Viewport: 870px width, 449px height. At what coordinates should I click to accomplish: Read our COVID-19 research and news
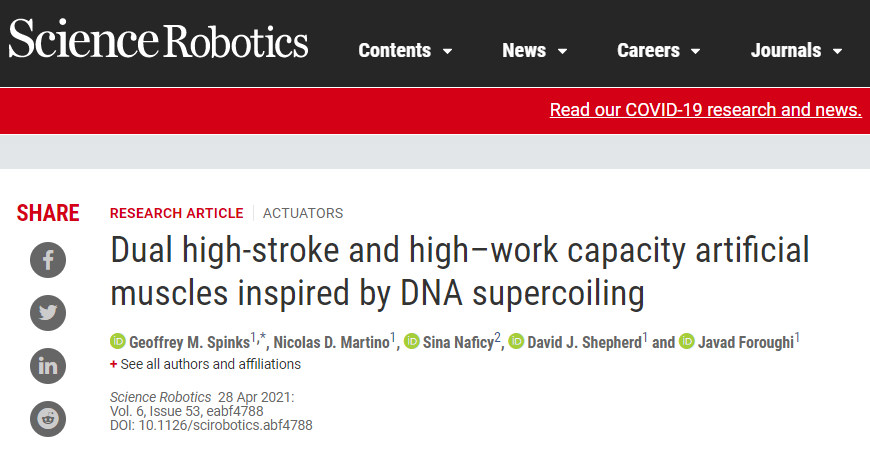pyautogui.click(x=705, y=110)
